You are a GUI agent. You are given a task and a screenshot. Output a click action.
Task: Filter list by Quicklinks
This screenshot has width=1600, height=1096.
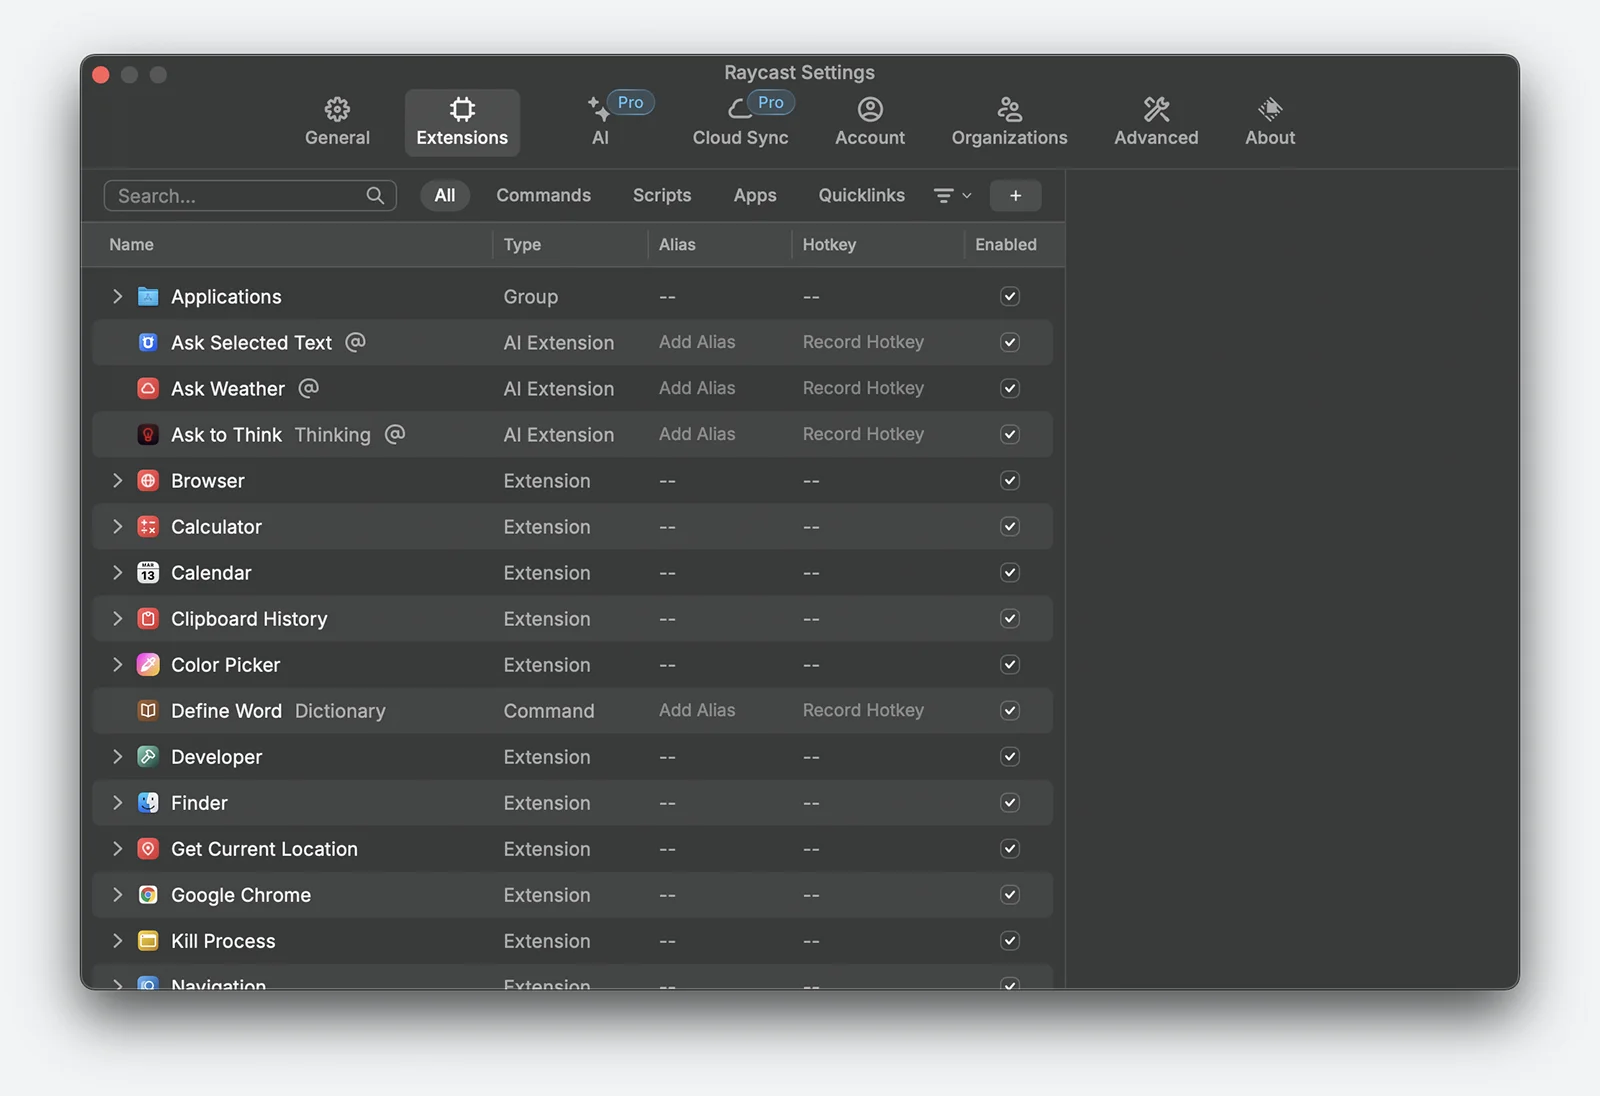[861, 195]
